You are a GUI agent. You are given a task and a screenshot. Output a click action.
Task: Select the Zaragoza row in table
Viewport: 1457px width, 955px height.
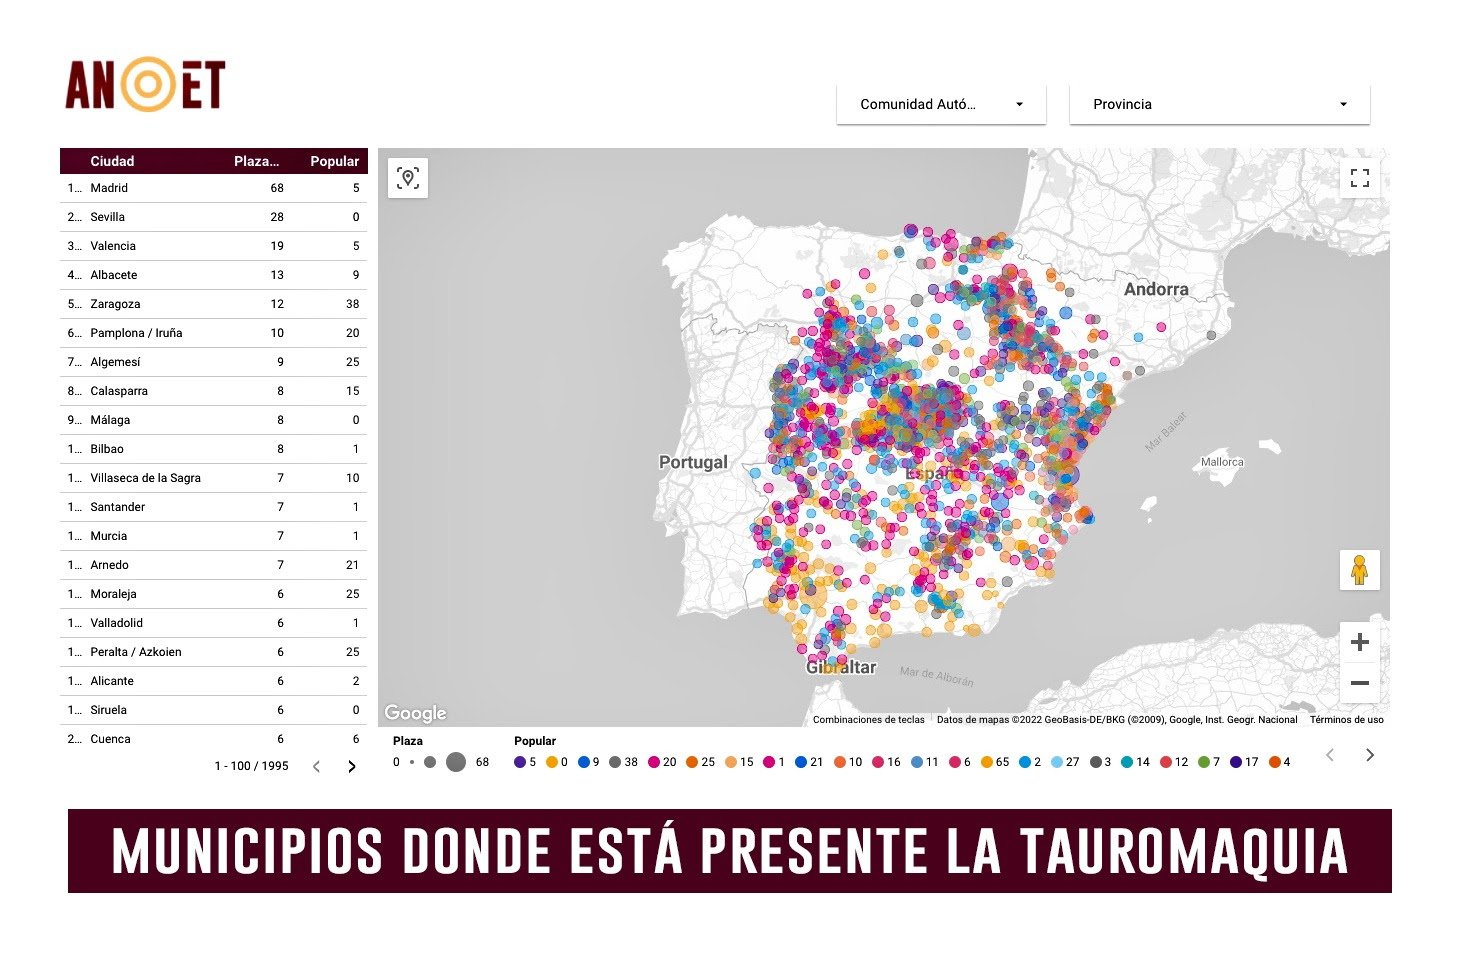coord(115,304)
